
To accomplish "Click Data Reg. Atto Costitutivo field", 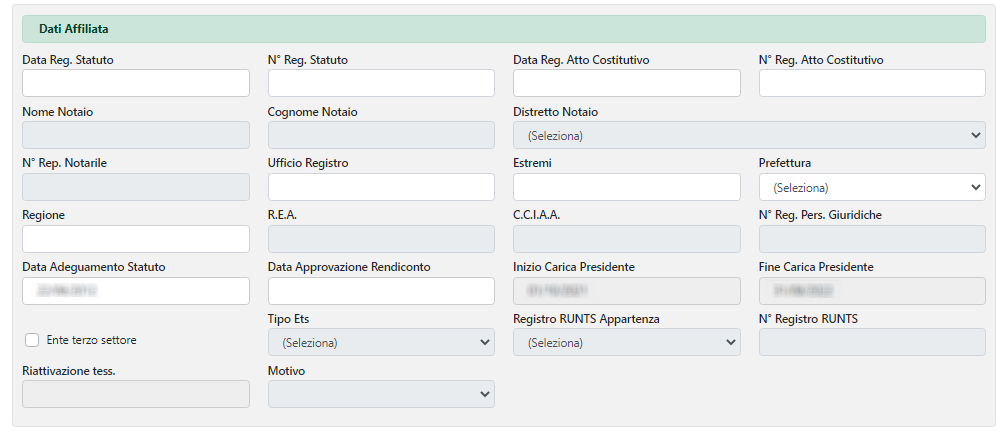I will point(626,83).
